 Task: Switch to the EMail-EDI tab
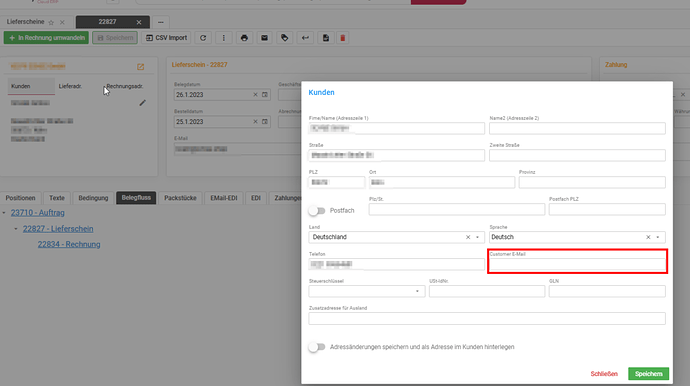point(224,198)
